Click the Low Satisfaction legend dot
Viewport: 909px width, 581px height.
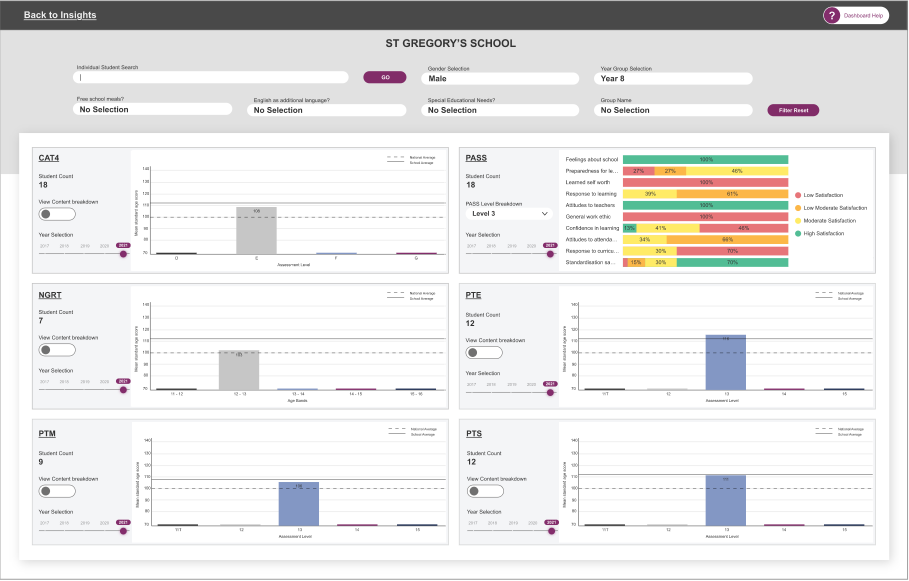pos(798,194)
